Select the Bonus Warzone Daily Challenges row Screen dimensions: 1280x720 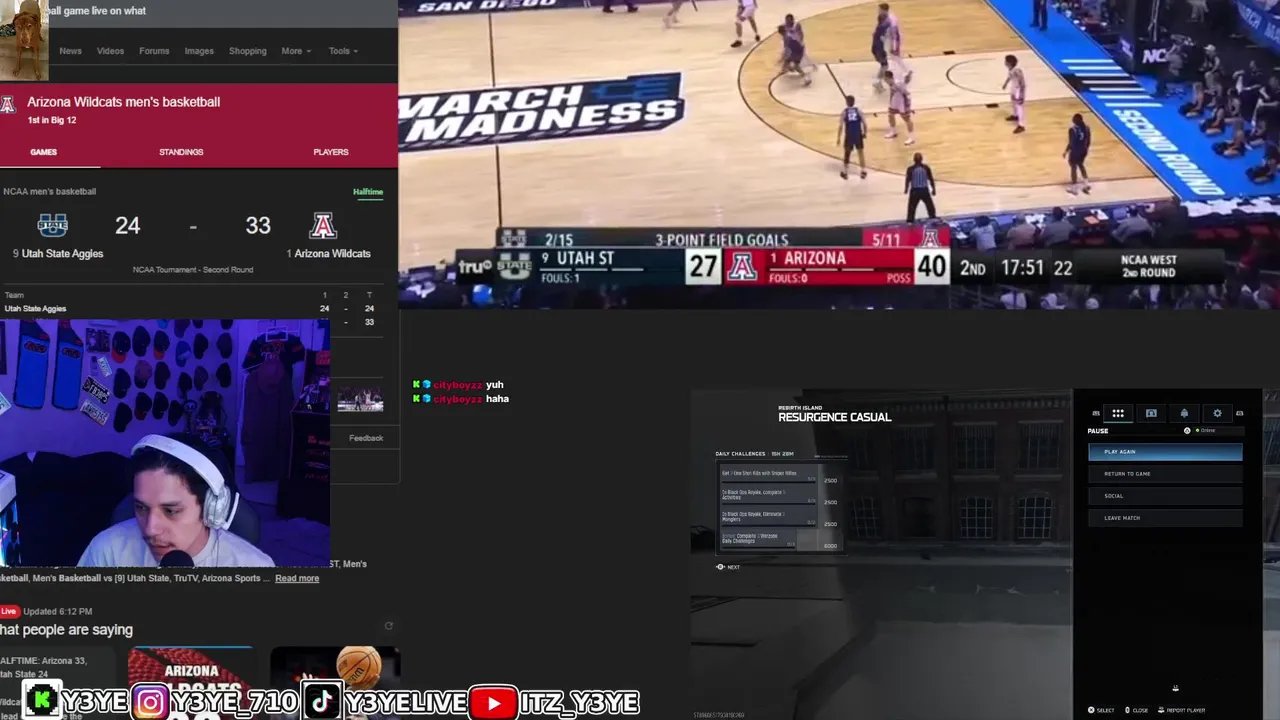pyautogui.click(x=780, y=540)
